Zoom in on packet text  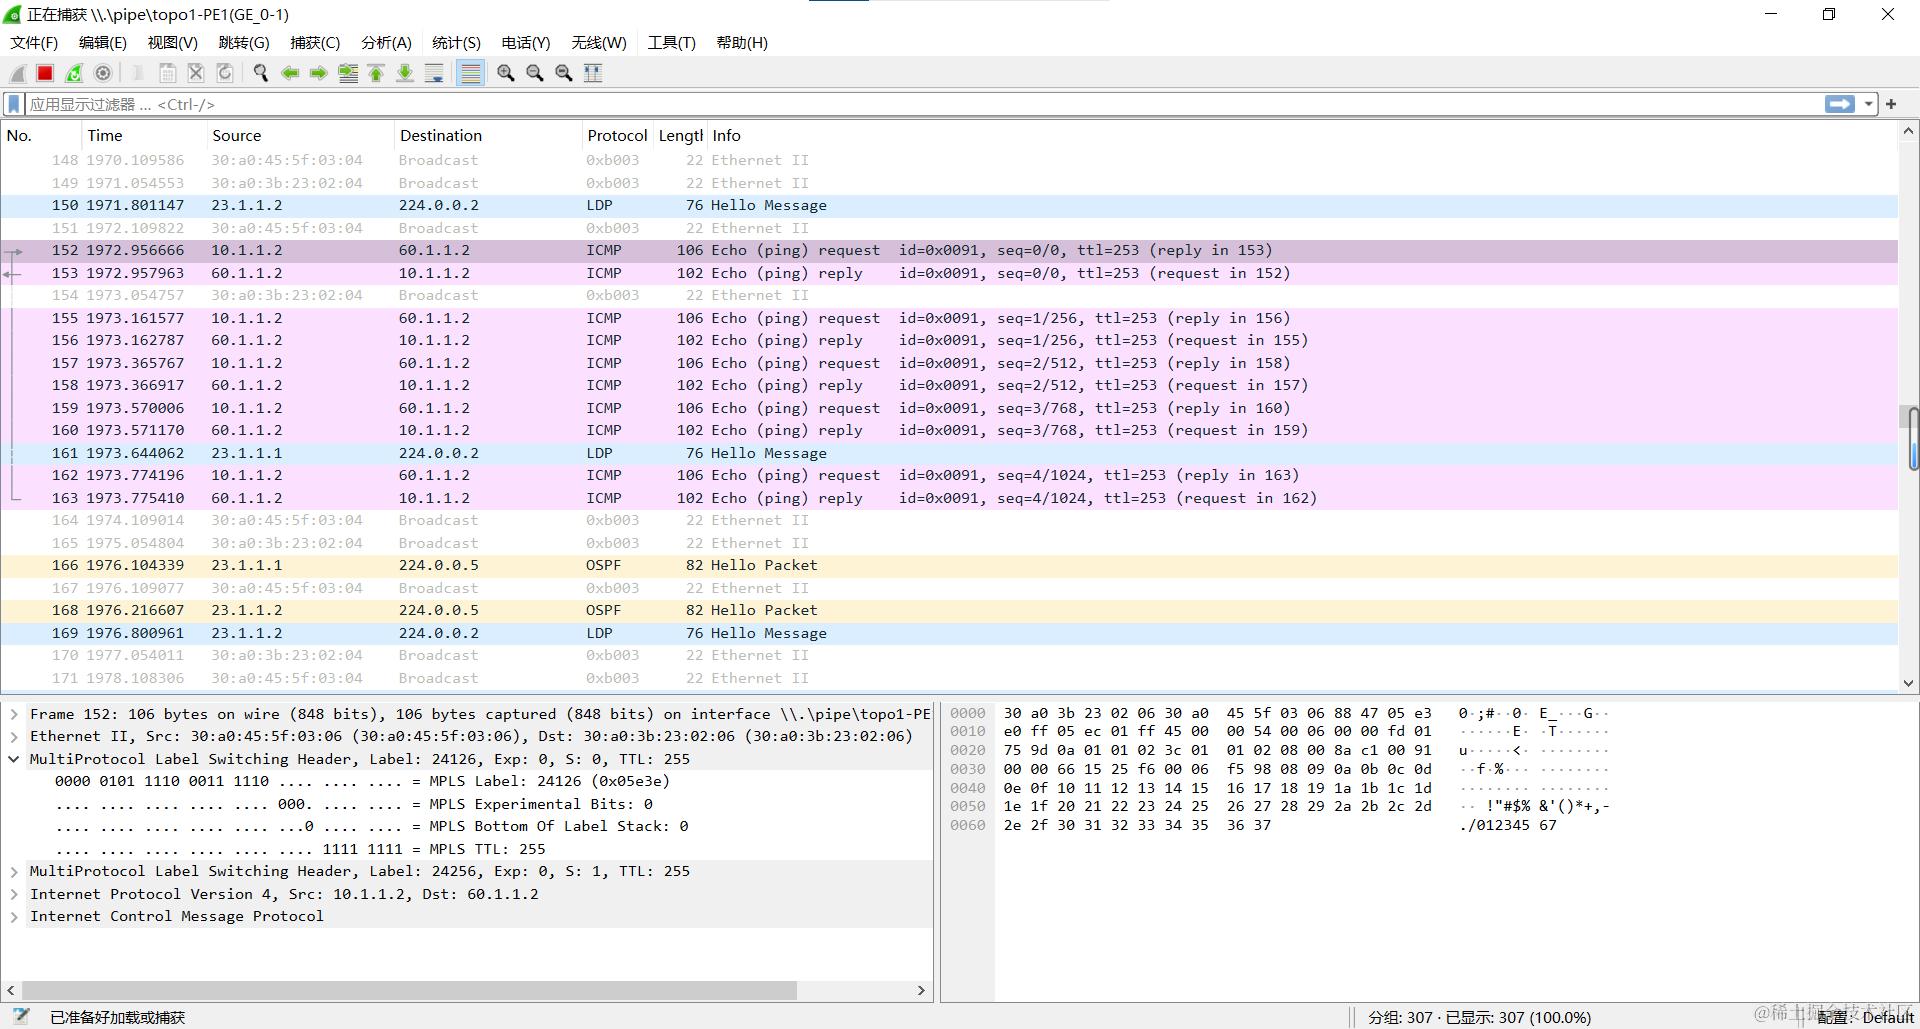pyautogui.click(x=506, y=73)
